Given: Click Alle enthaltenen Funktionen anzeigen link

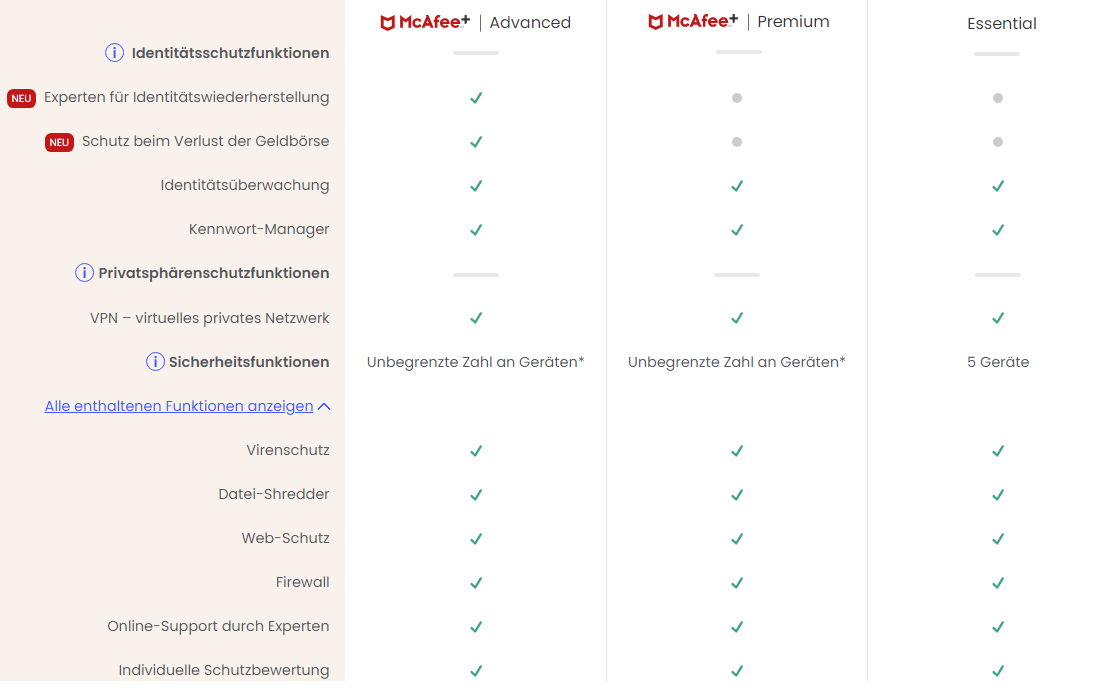Looking at the screenshot, I should tap(179, 406).
